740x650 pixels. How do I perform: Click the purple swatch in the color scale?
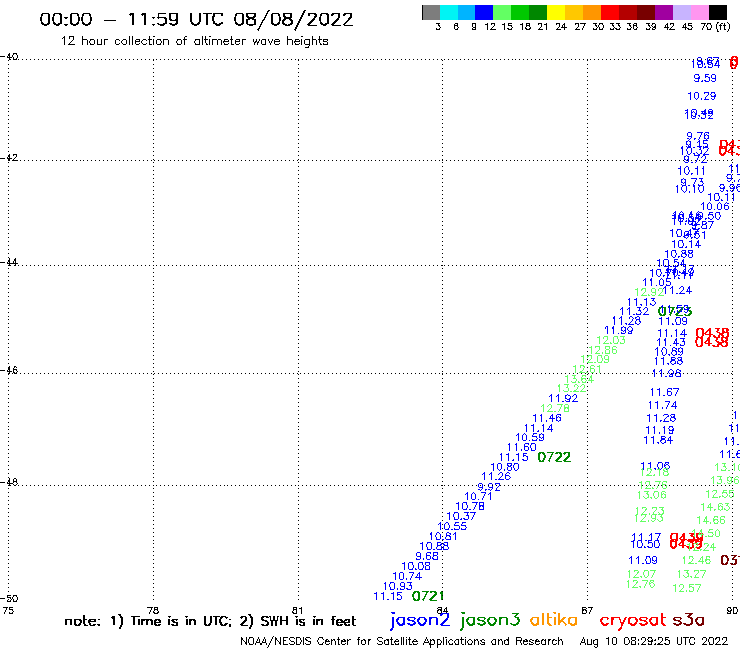pyautogui.click(x=664, y=12)
